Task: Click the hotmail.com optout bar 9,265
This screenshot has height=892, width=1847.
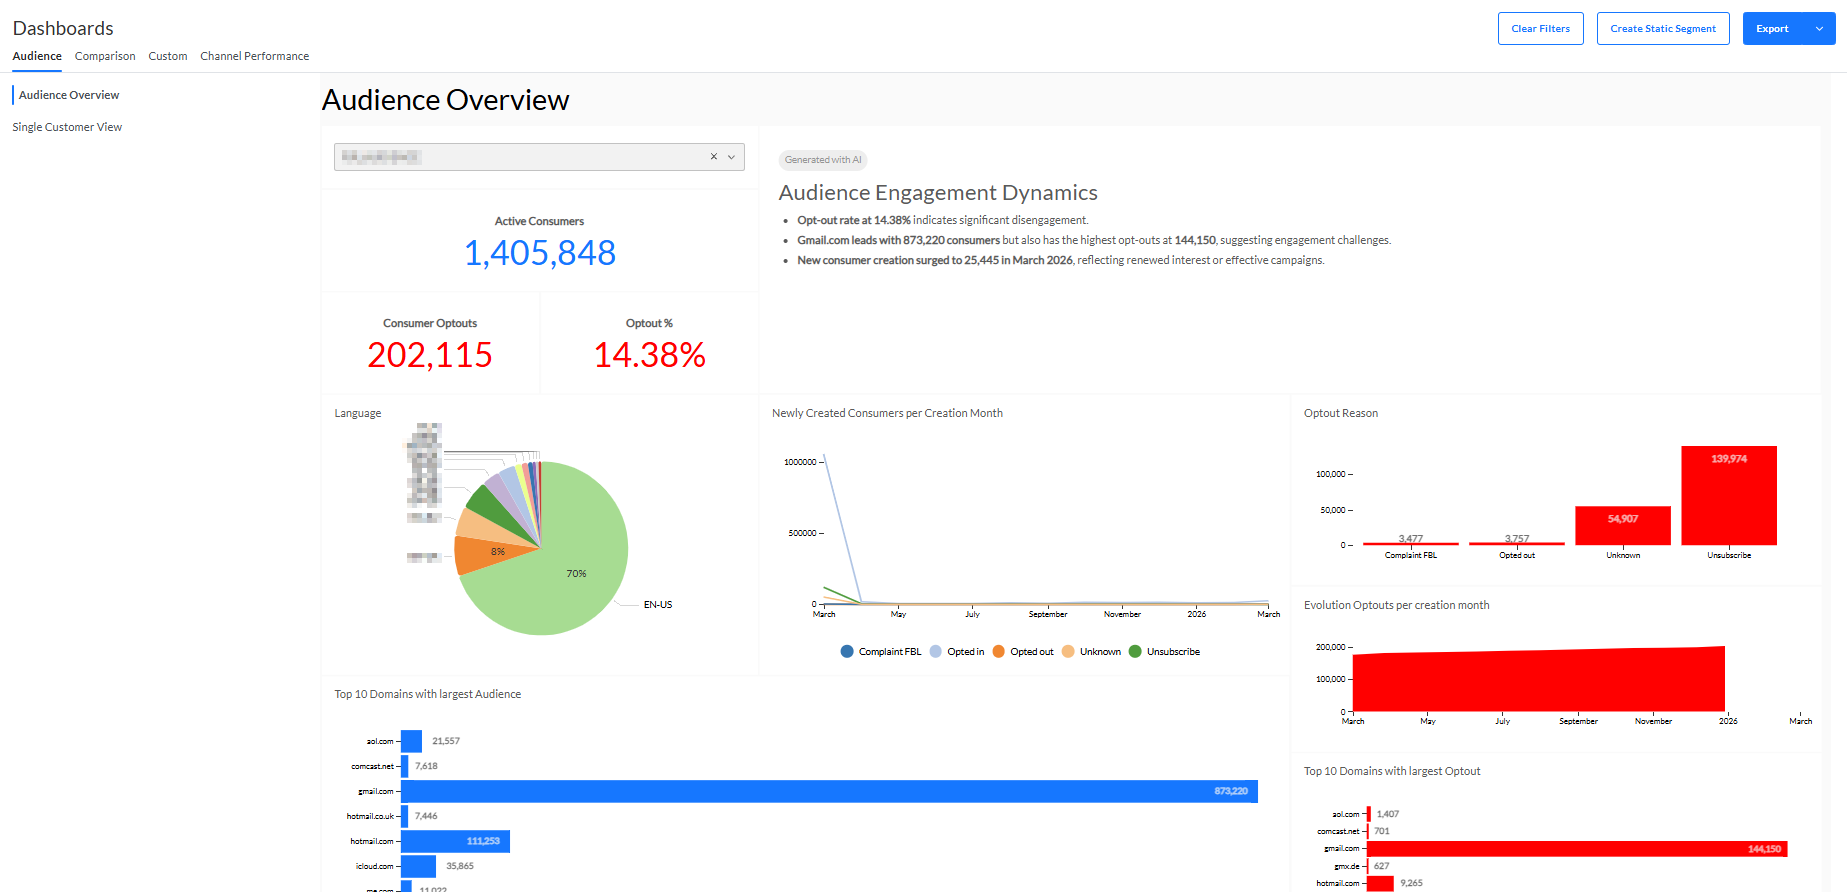Action: [x=1380, y=884]
